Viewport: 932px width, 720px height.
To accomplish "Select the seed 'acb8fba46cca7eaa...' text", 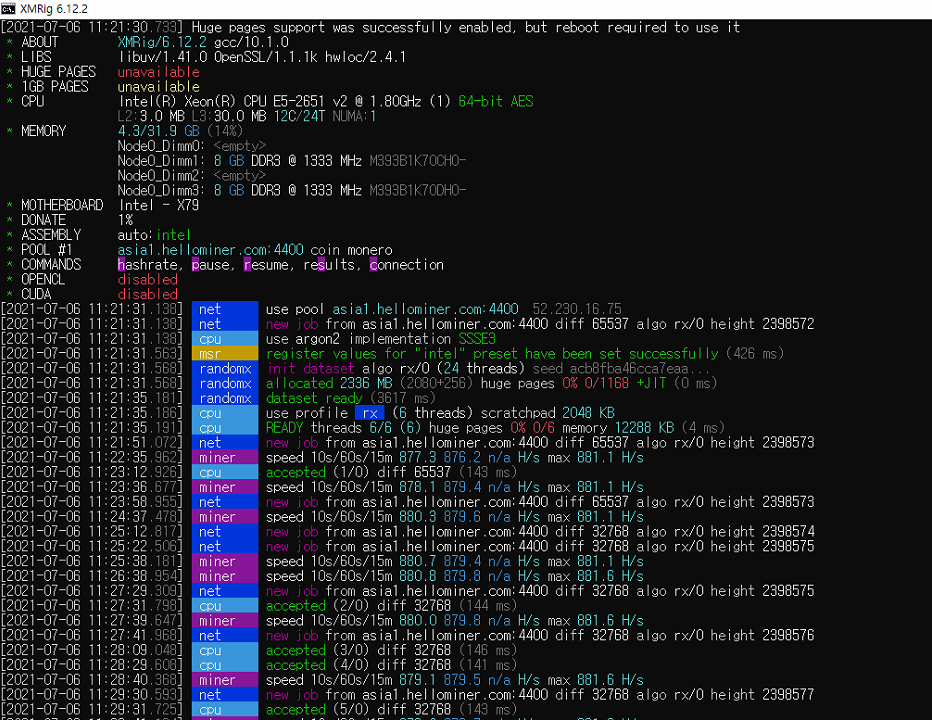I will coord(640,369).
